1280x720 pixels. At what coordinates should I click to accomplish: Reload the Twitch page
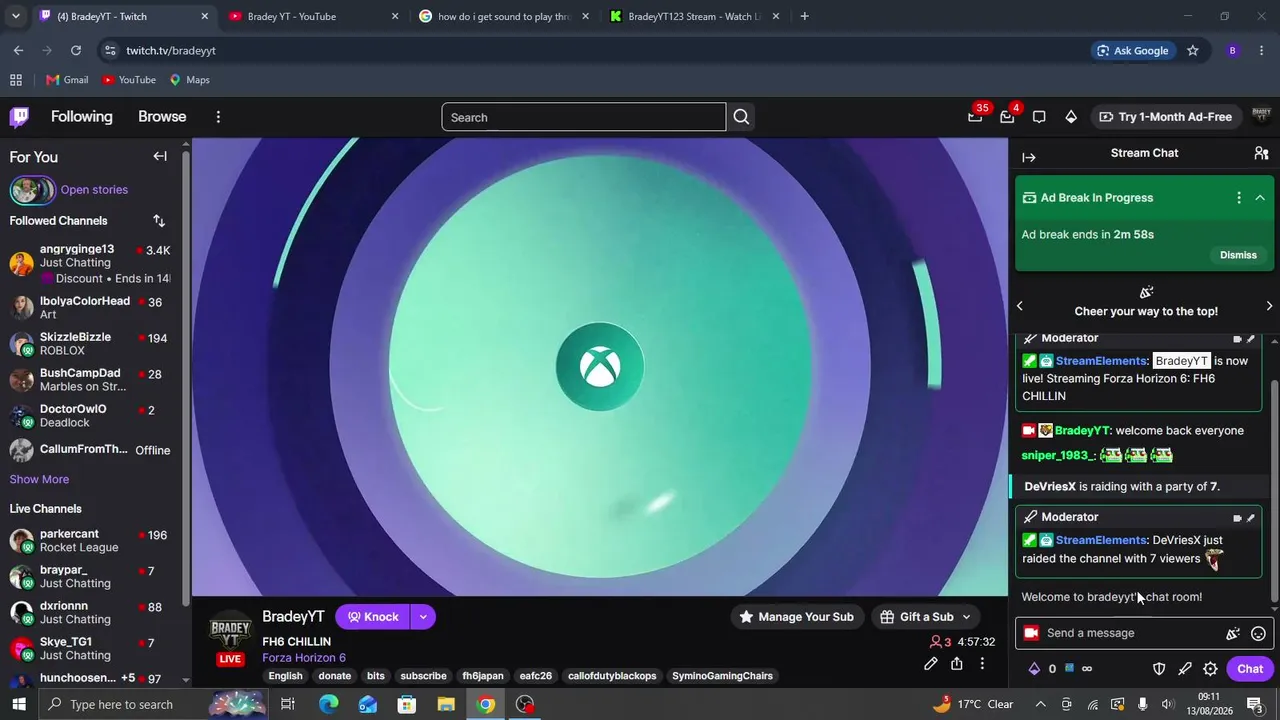click(76, 51)
